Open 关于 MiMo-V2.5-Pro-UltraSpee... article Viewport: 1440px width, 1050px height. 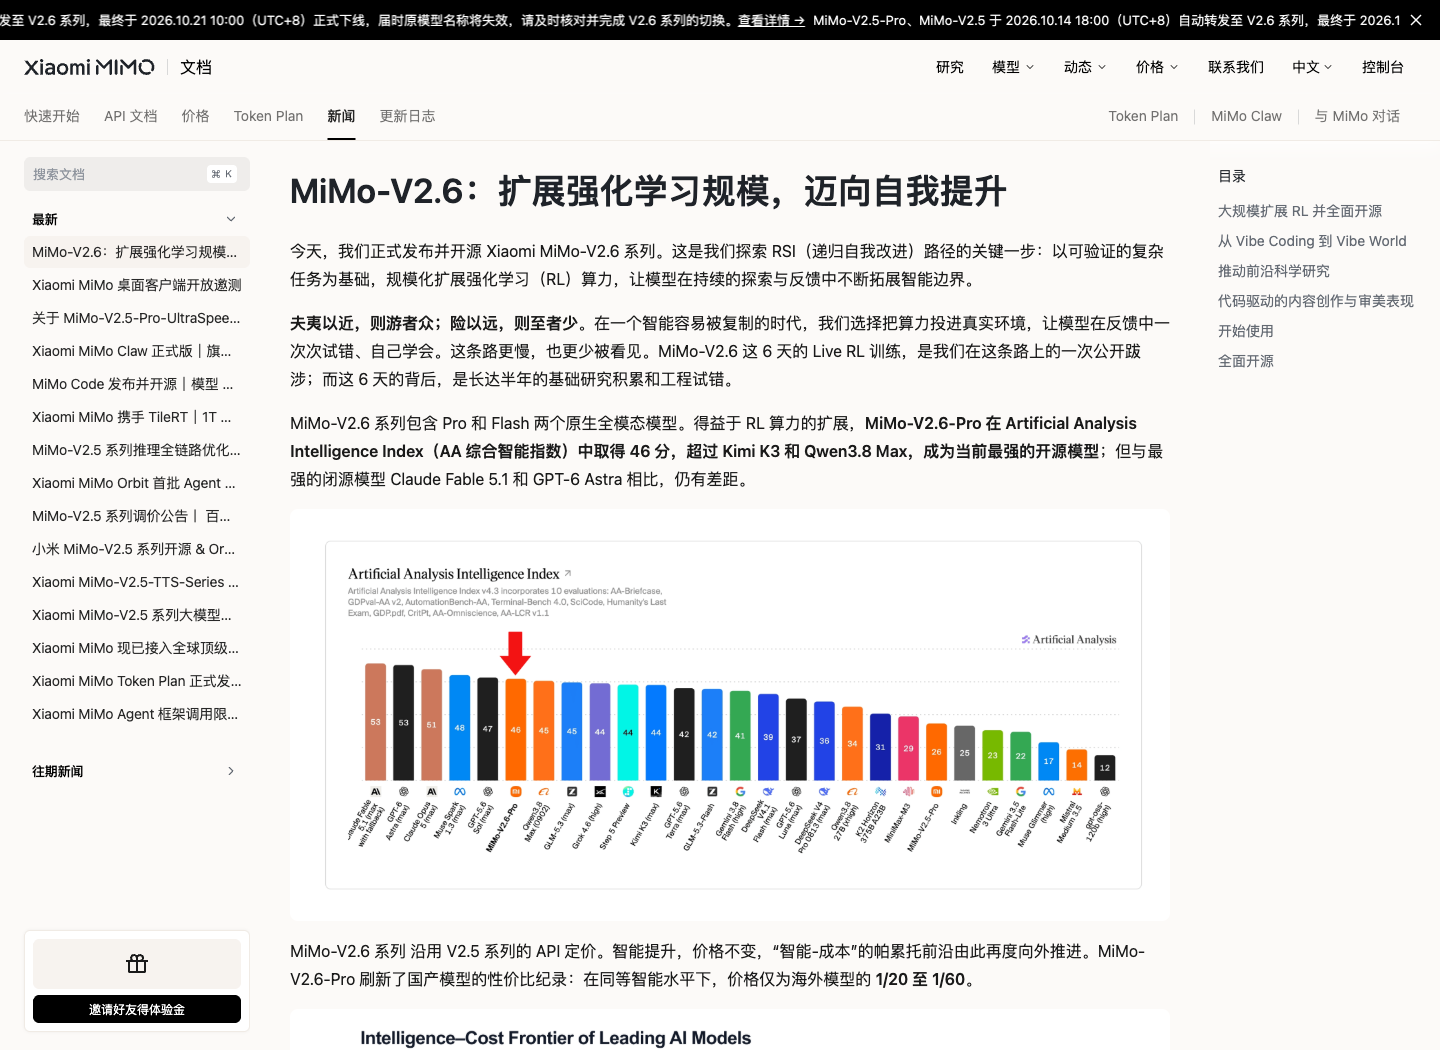click(x=137, y=318)
